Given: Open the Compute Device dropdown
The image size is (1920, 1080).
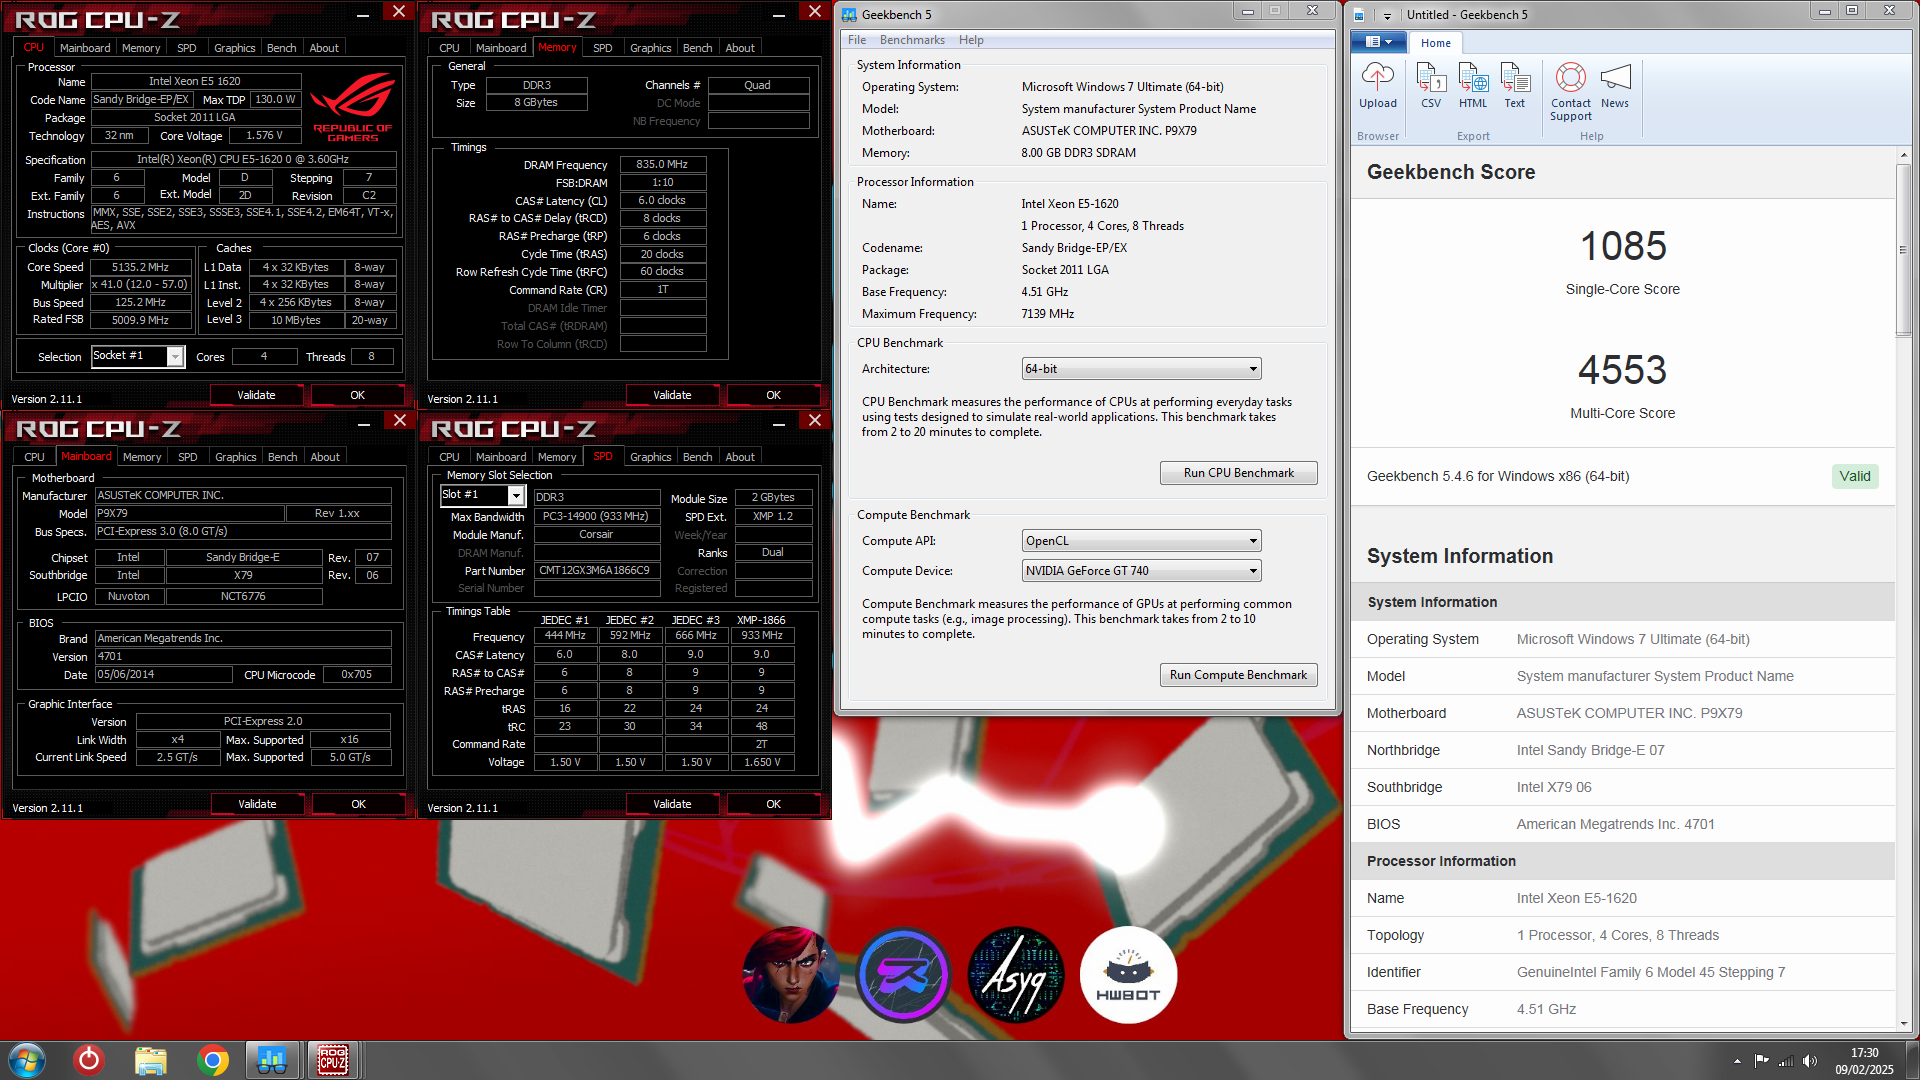Looking at the screenshot, I should [x=1141, y=571].
